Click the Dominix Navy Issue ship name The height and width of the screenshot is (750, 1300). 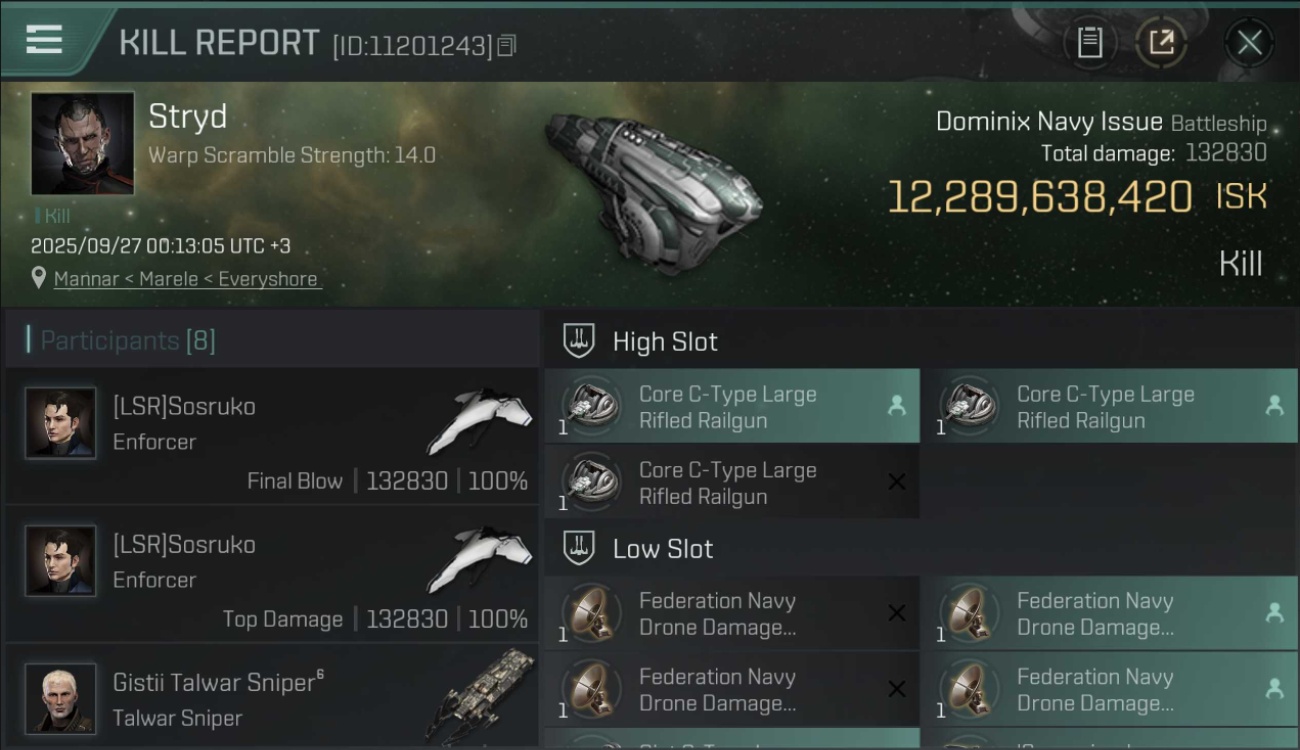(x=1048, y=123)
